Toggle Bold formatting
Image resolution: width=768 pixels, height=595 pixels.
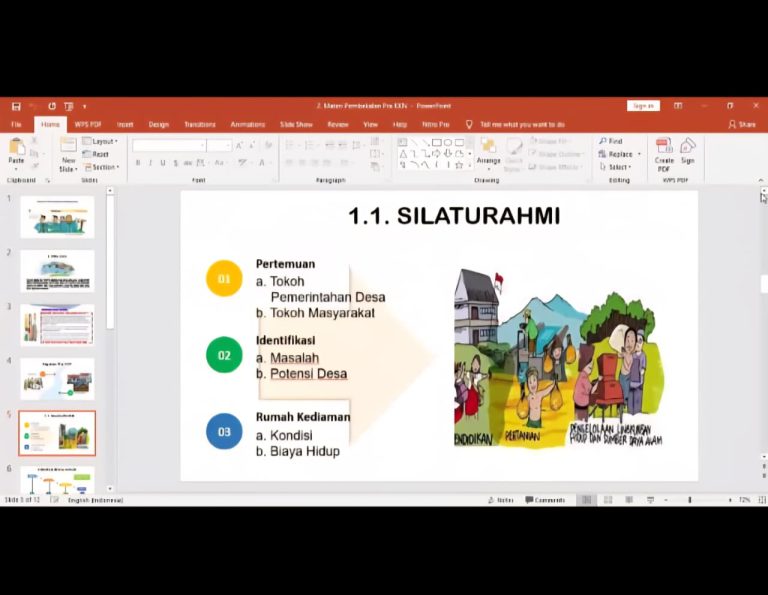pyautogui.click(x=137, y=163)
